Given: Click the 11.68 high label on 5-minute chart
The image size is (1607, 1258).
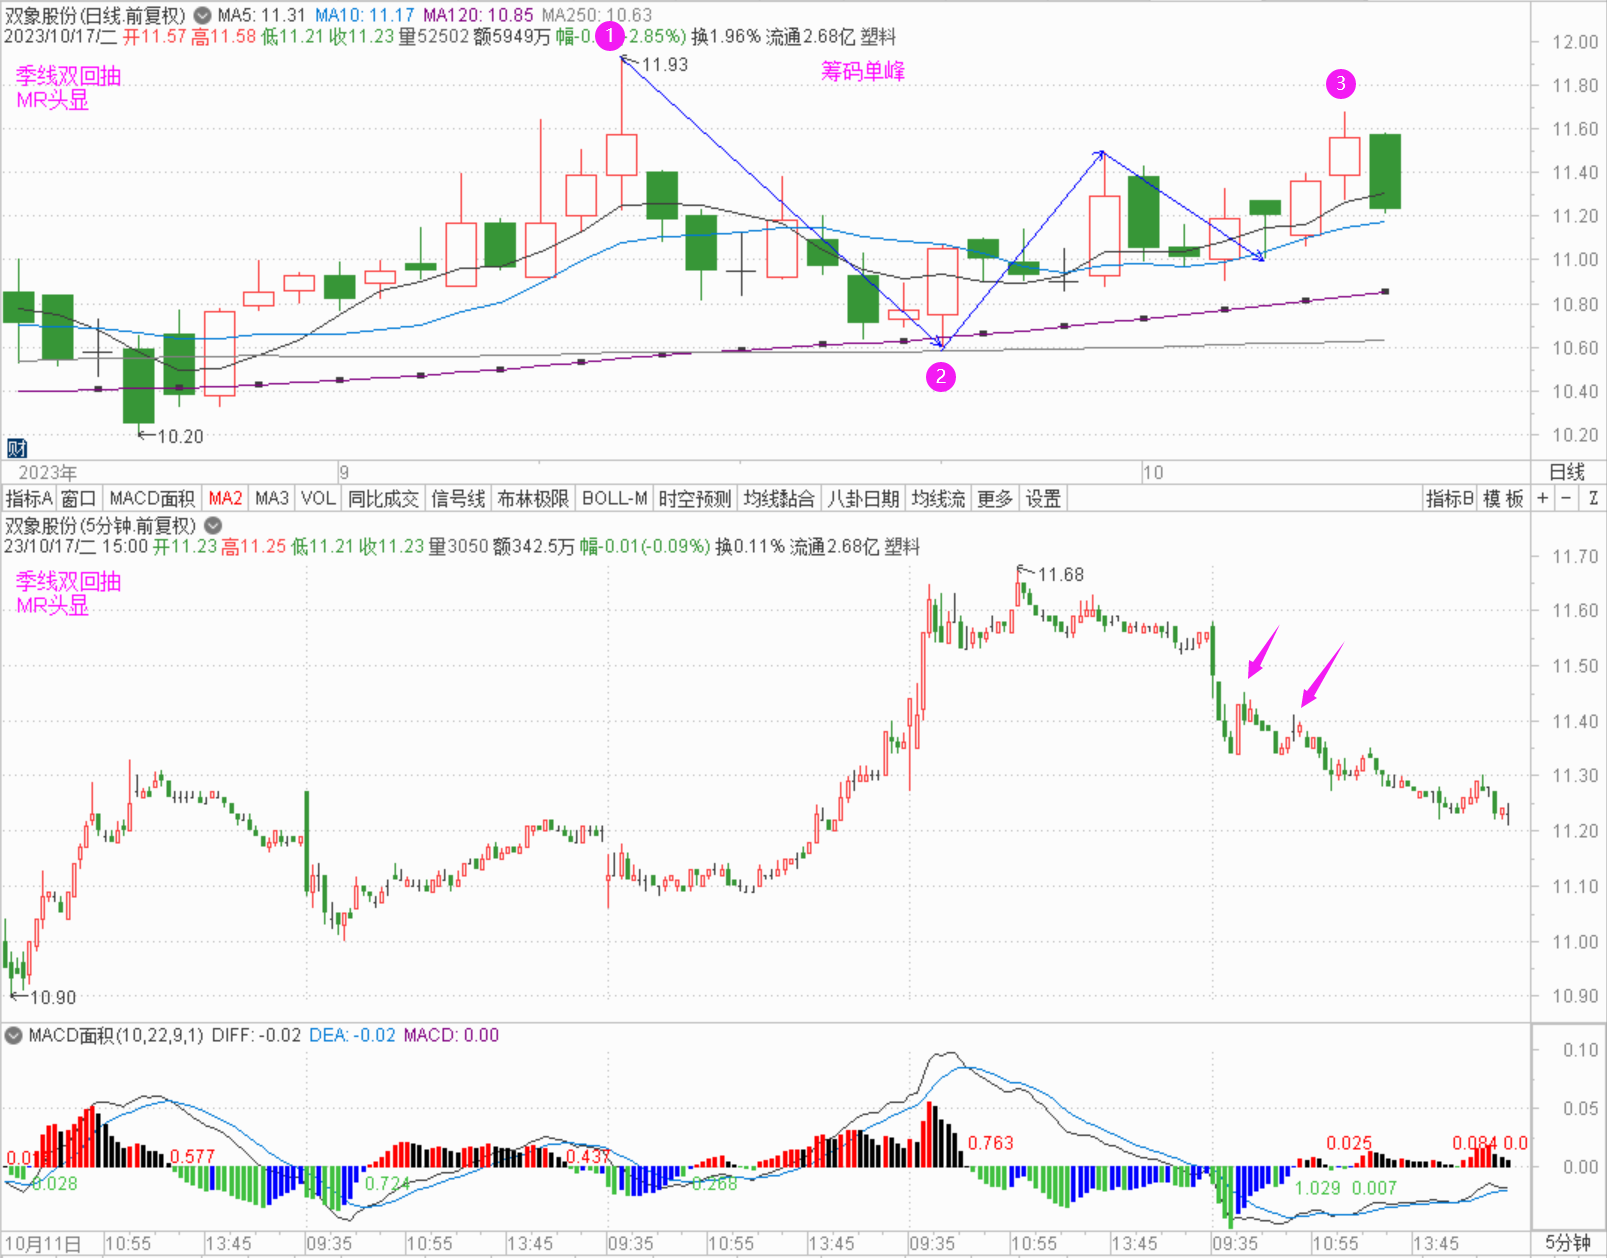Looking at the screenshot, I should (x=1061, y=574).
